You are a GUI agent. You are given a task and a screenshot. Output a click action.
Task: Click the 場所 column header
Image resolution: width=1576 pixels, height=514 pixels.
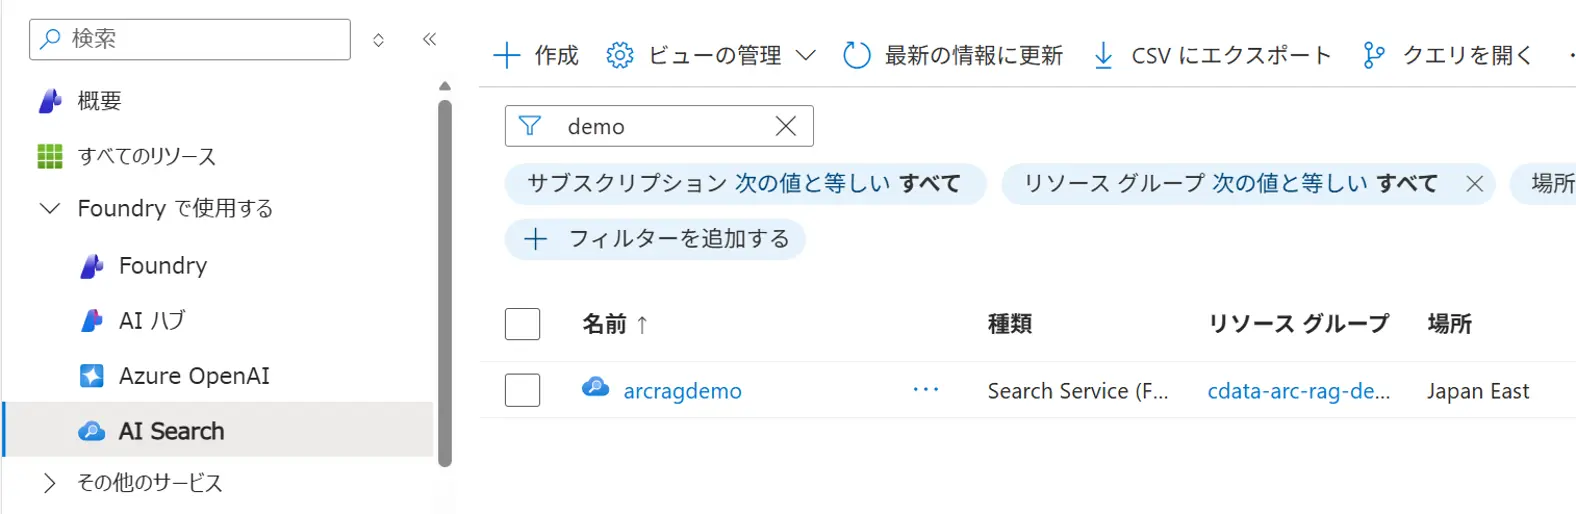point(1450,323)
